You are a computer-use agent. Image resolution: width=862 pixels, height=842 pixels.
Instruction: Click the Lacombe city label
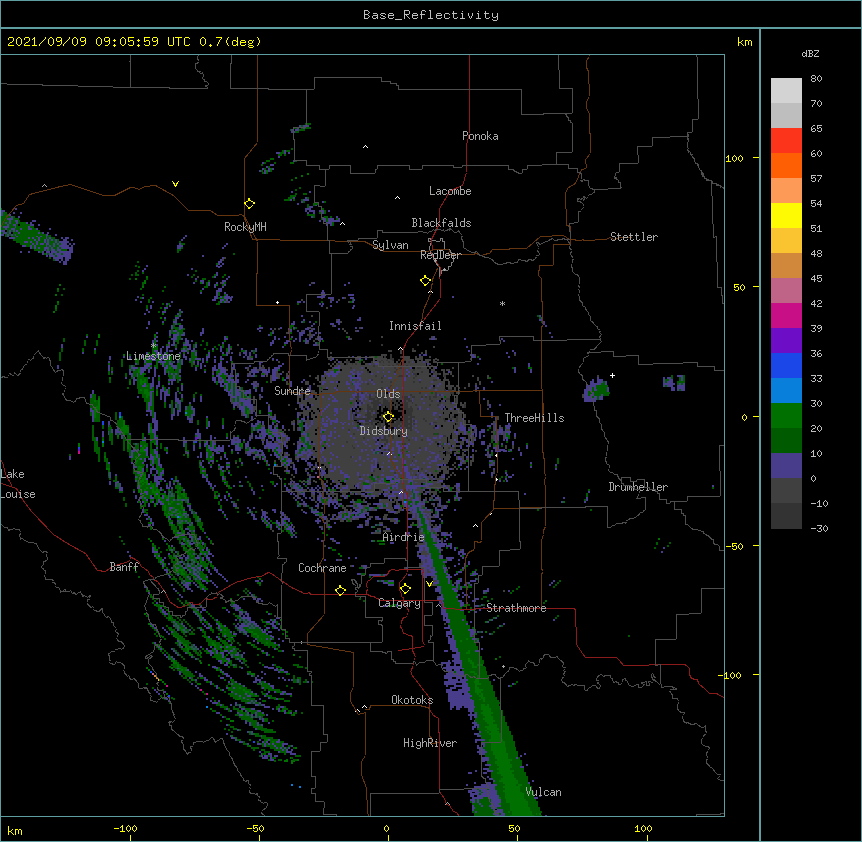pyautogui.click(x=450, y=191)
